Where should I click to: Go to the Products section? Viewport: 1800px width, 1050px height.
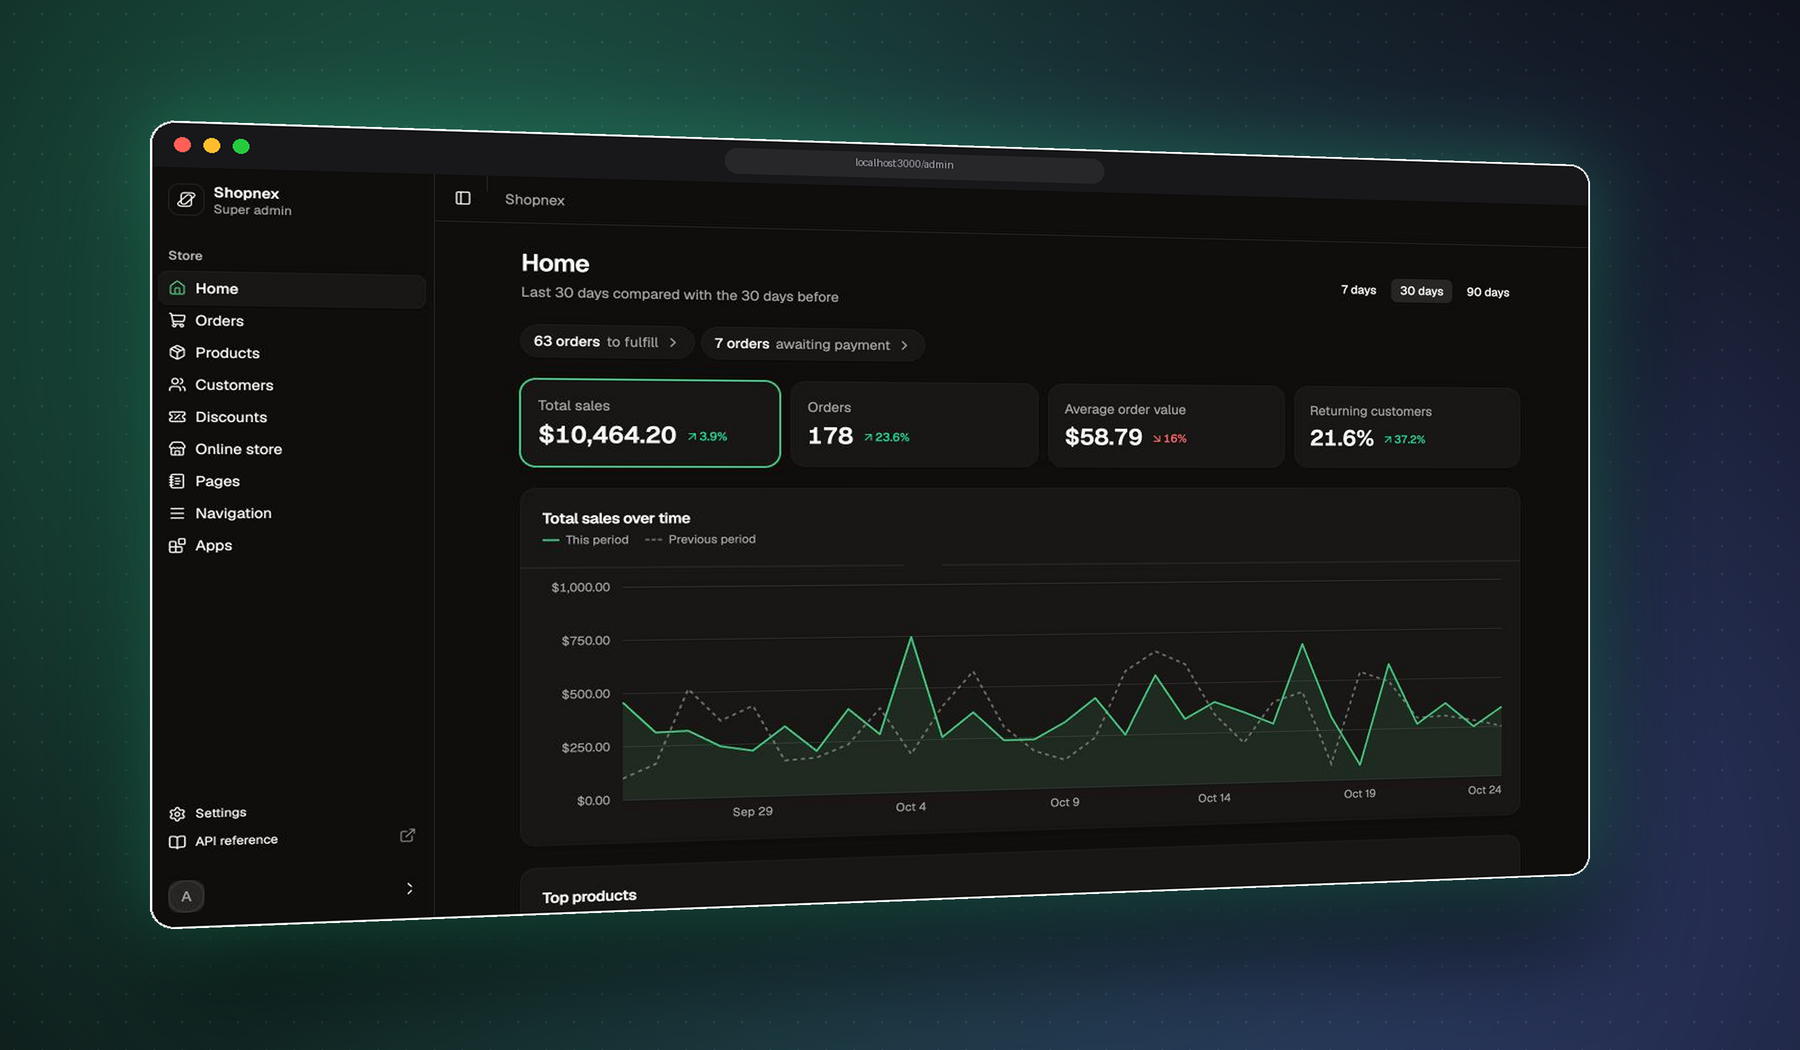tap(292, 352)
